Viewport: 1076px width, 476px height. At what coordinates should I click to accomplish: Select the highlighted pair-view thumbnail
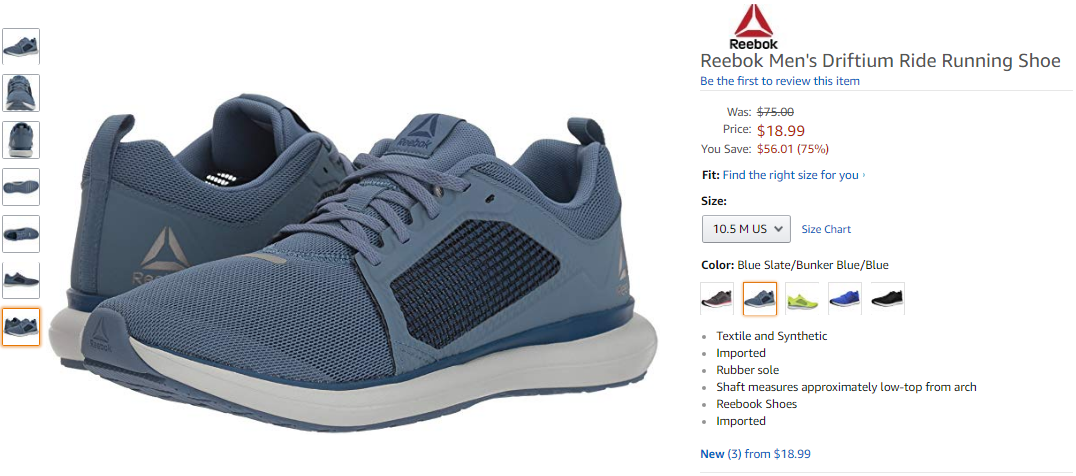[x=21, y=327]
